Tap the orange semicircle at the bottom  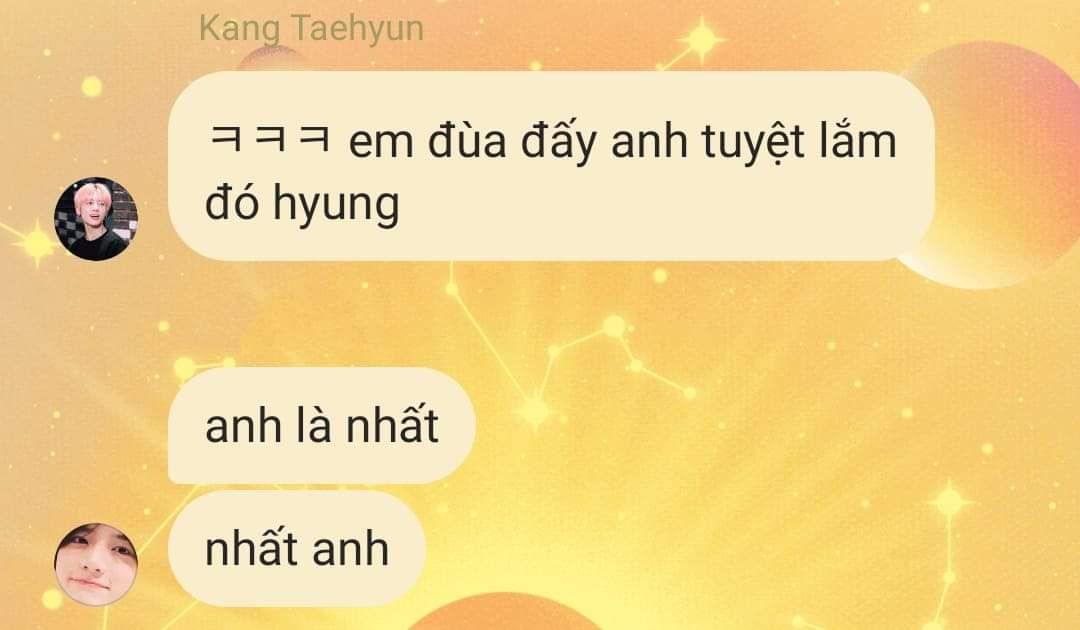pos(504,611)
